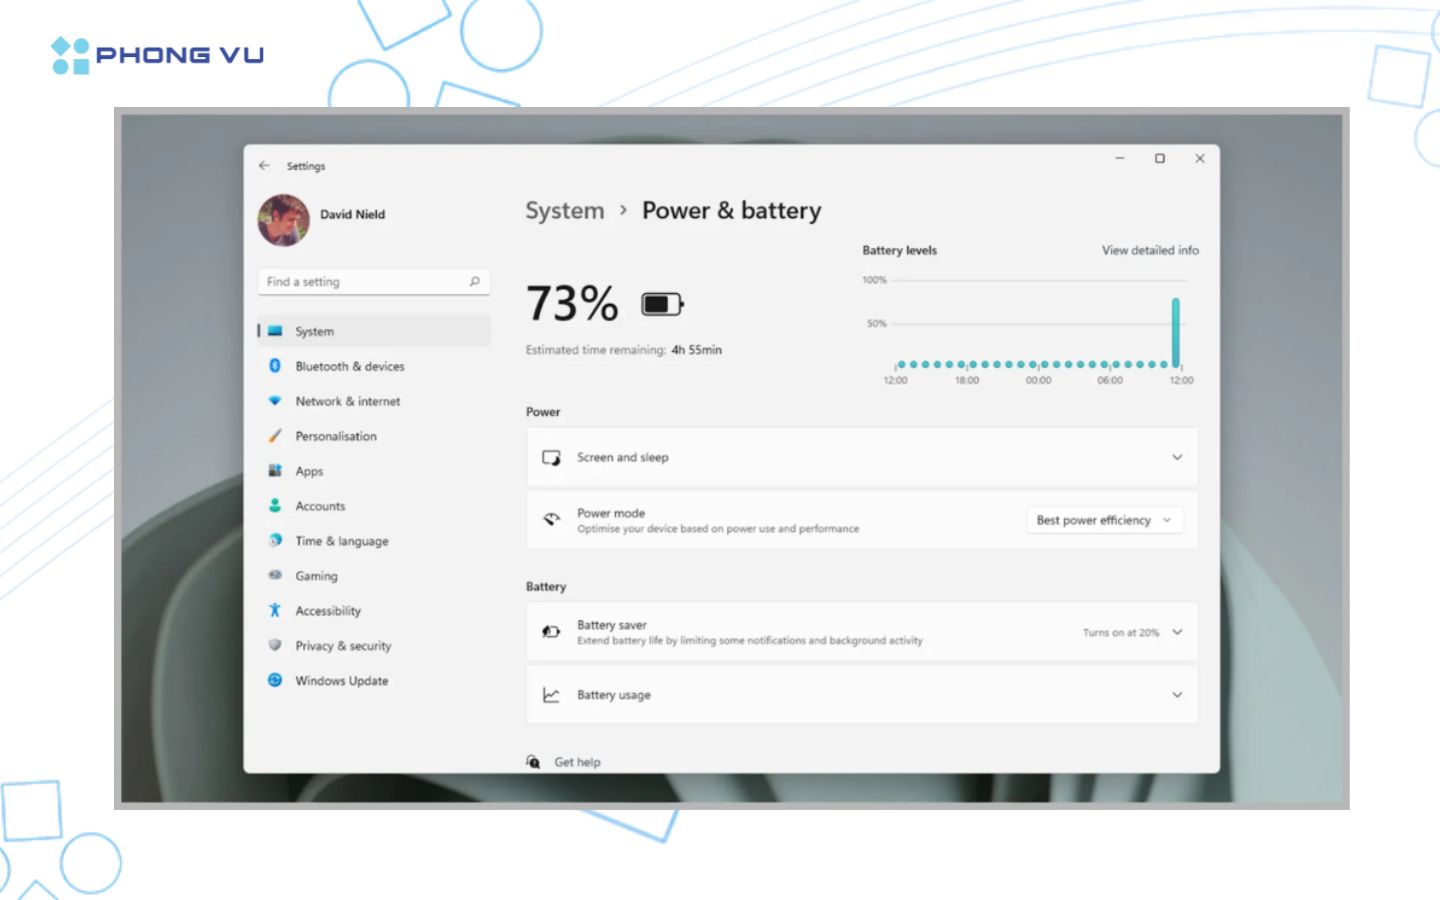Open Bluetooth & devices settings

(349, 367)
